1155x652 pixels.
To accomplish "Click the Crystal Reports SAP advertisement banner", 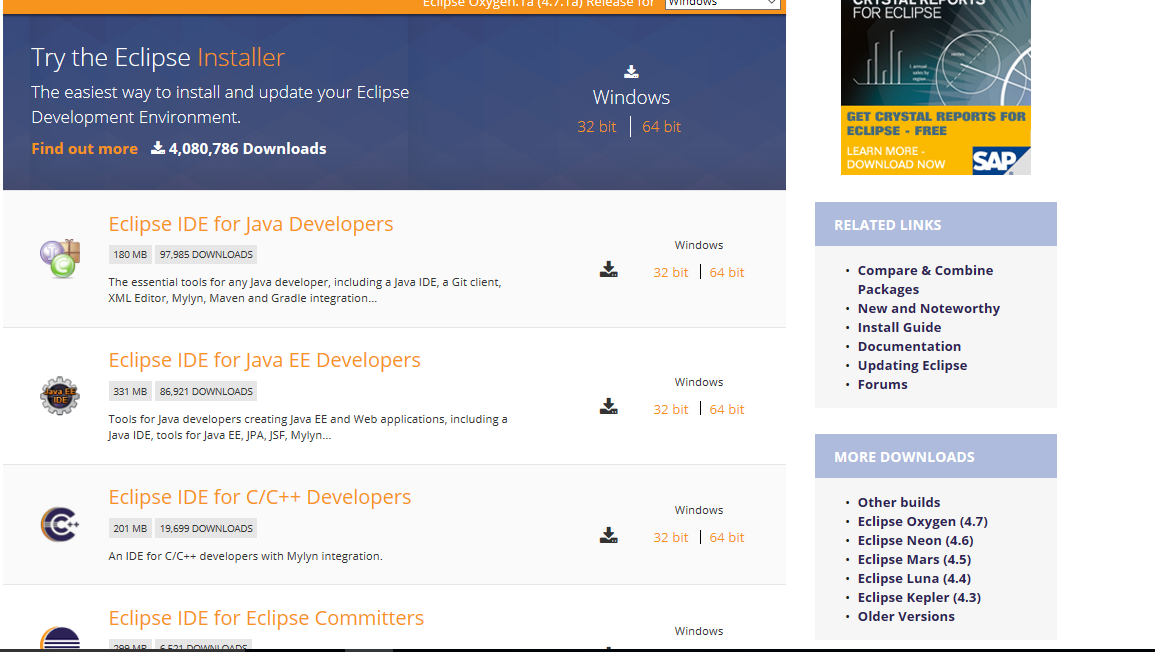I will click(935, 87).
